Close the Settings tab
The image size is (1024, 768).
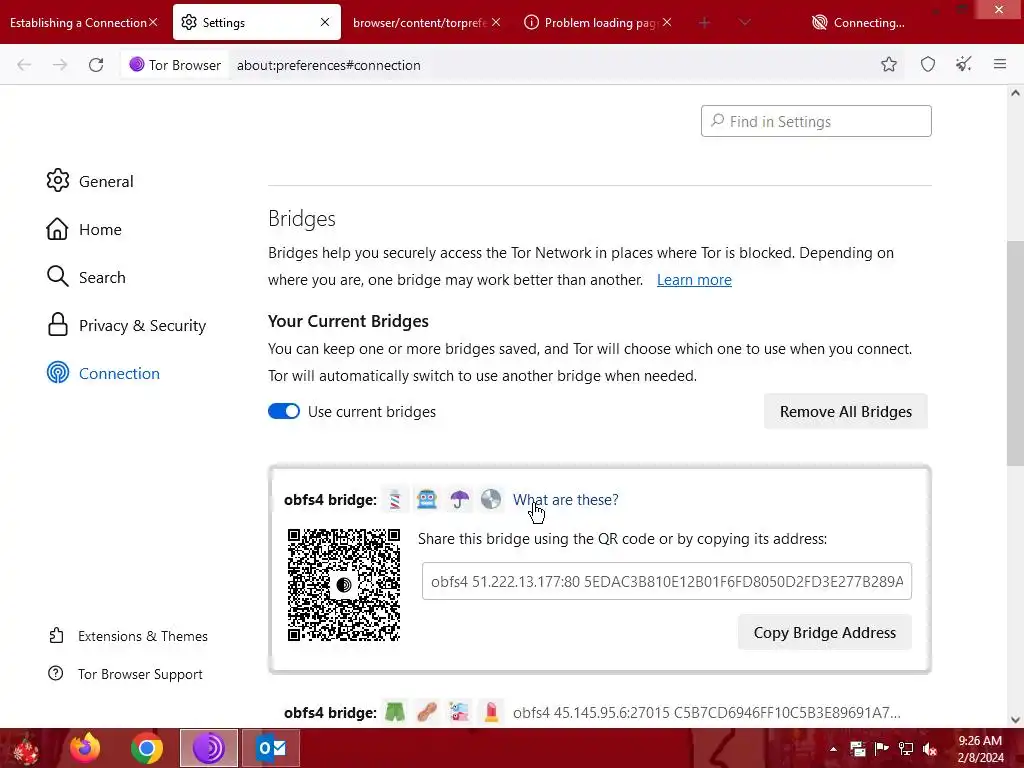(x=325, y=22)
